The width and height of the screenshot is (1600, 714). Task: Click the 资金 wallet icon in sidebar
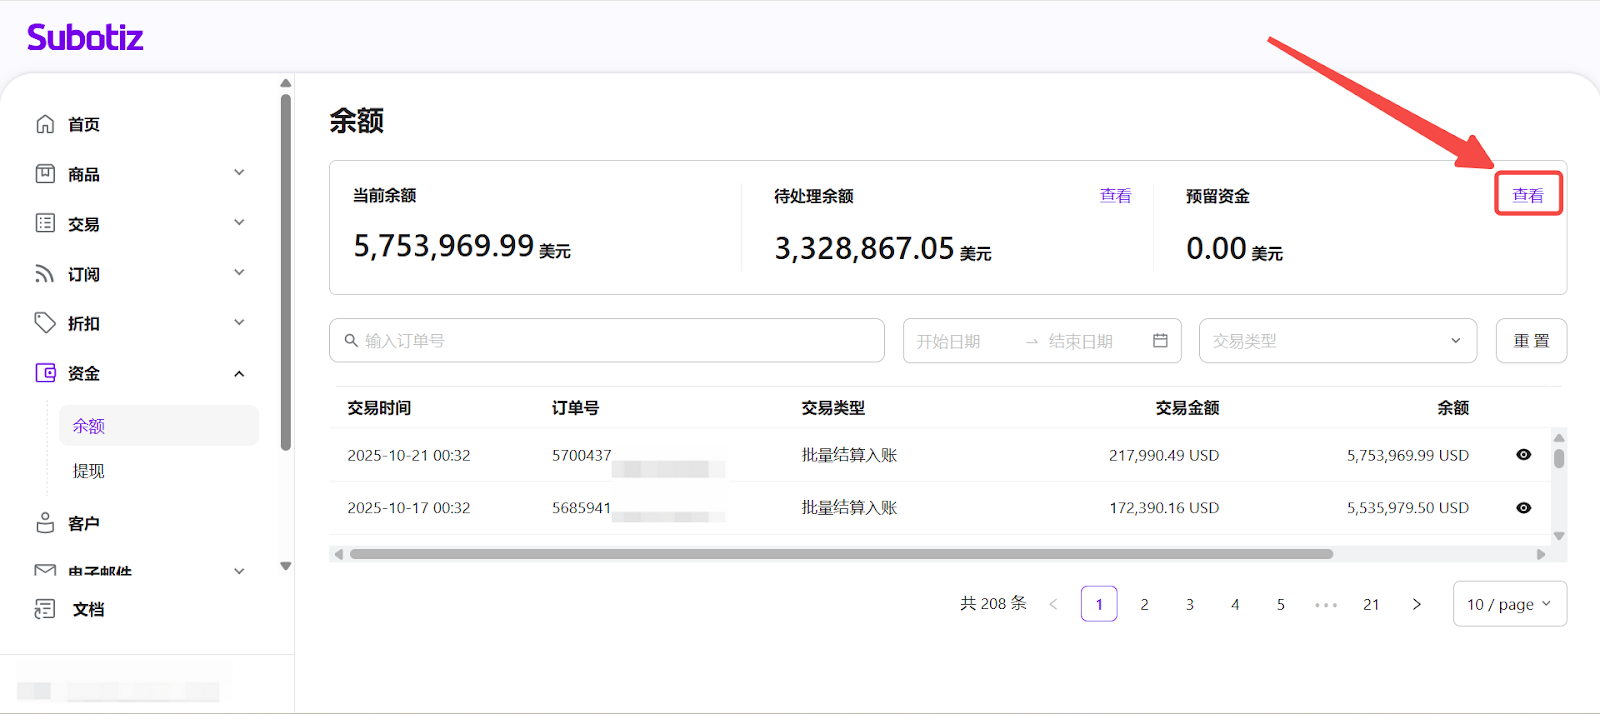[45, 373]
